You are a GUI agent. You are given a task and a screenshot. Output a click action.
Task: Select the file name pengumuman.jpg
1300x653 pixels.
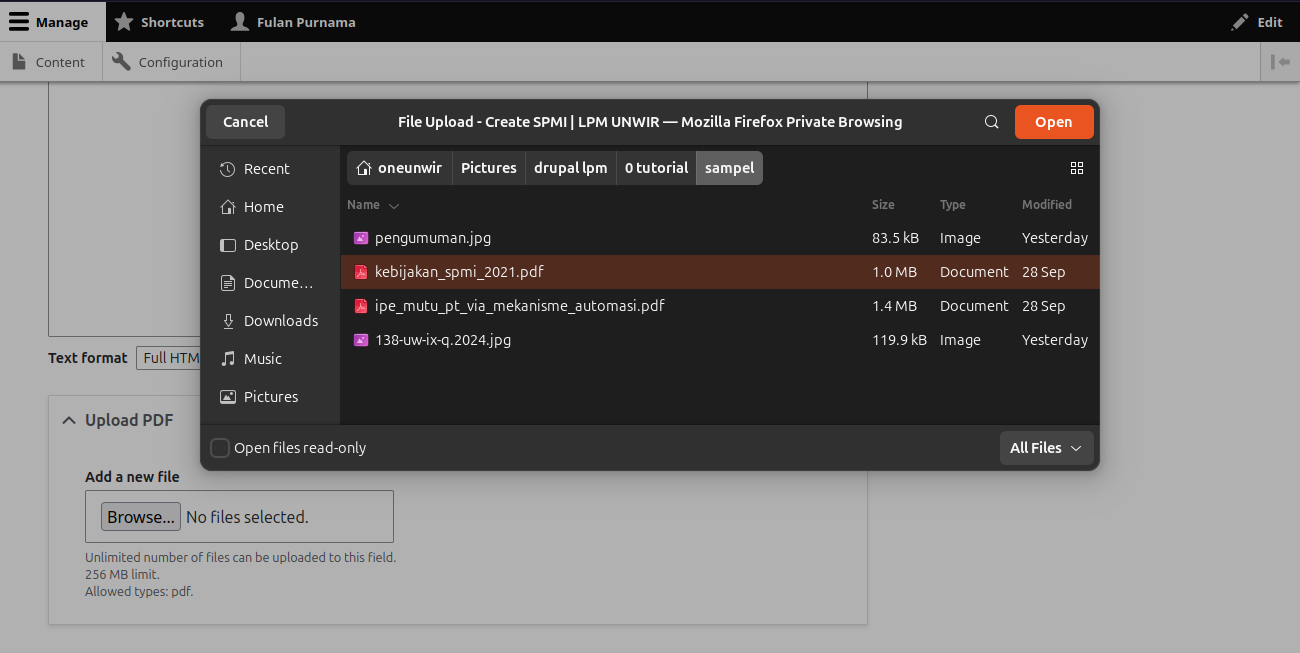point(433,238)
